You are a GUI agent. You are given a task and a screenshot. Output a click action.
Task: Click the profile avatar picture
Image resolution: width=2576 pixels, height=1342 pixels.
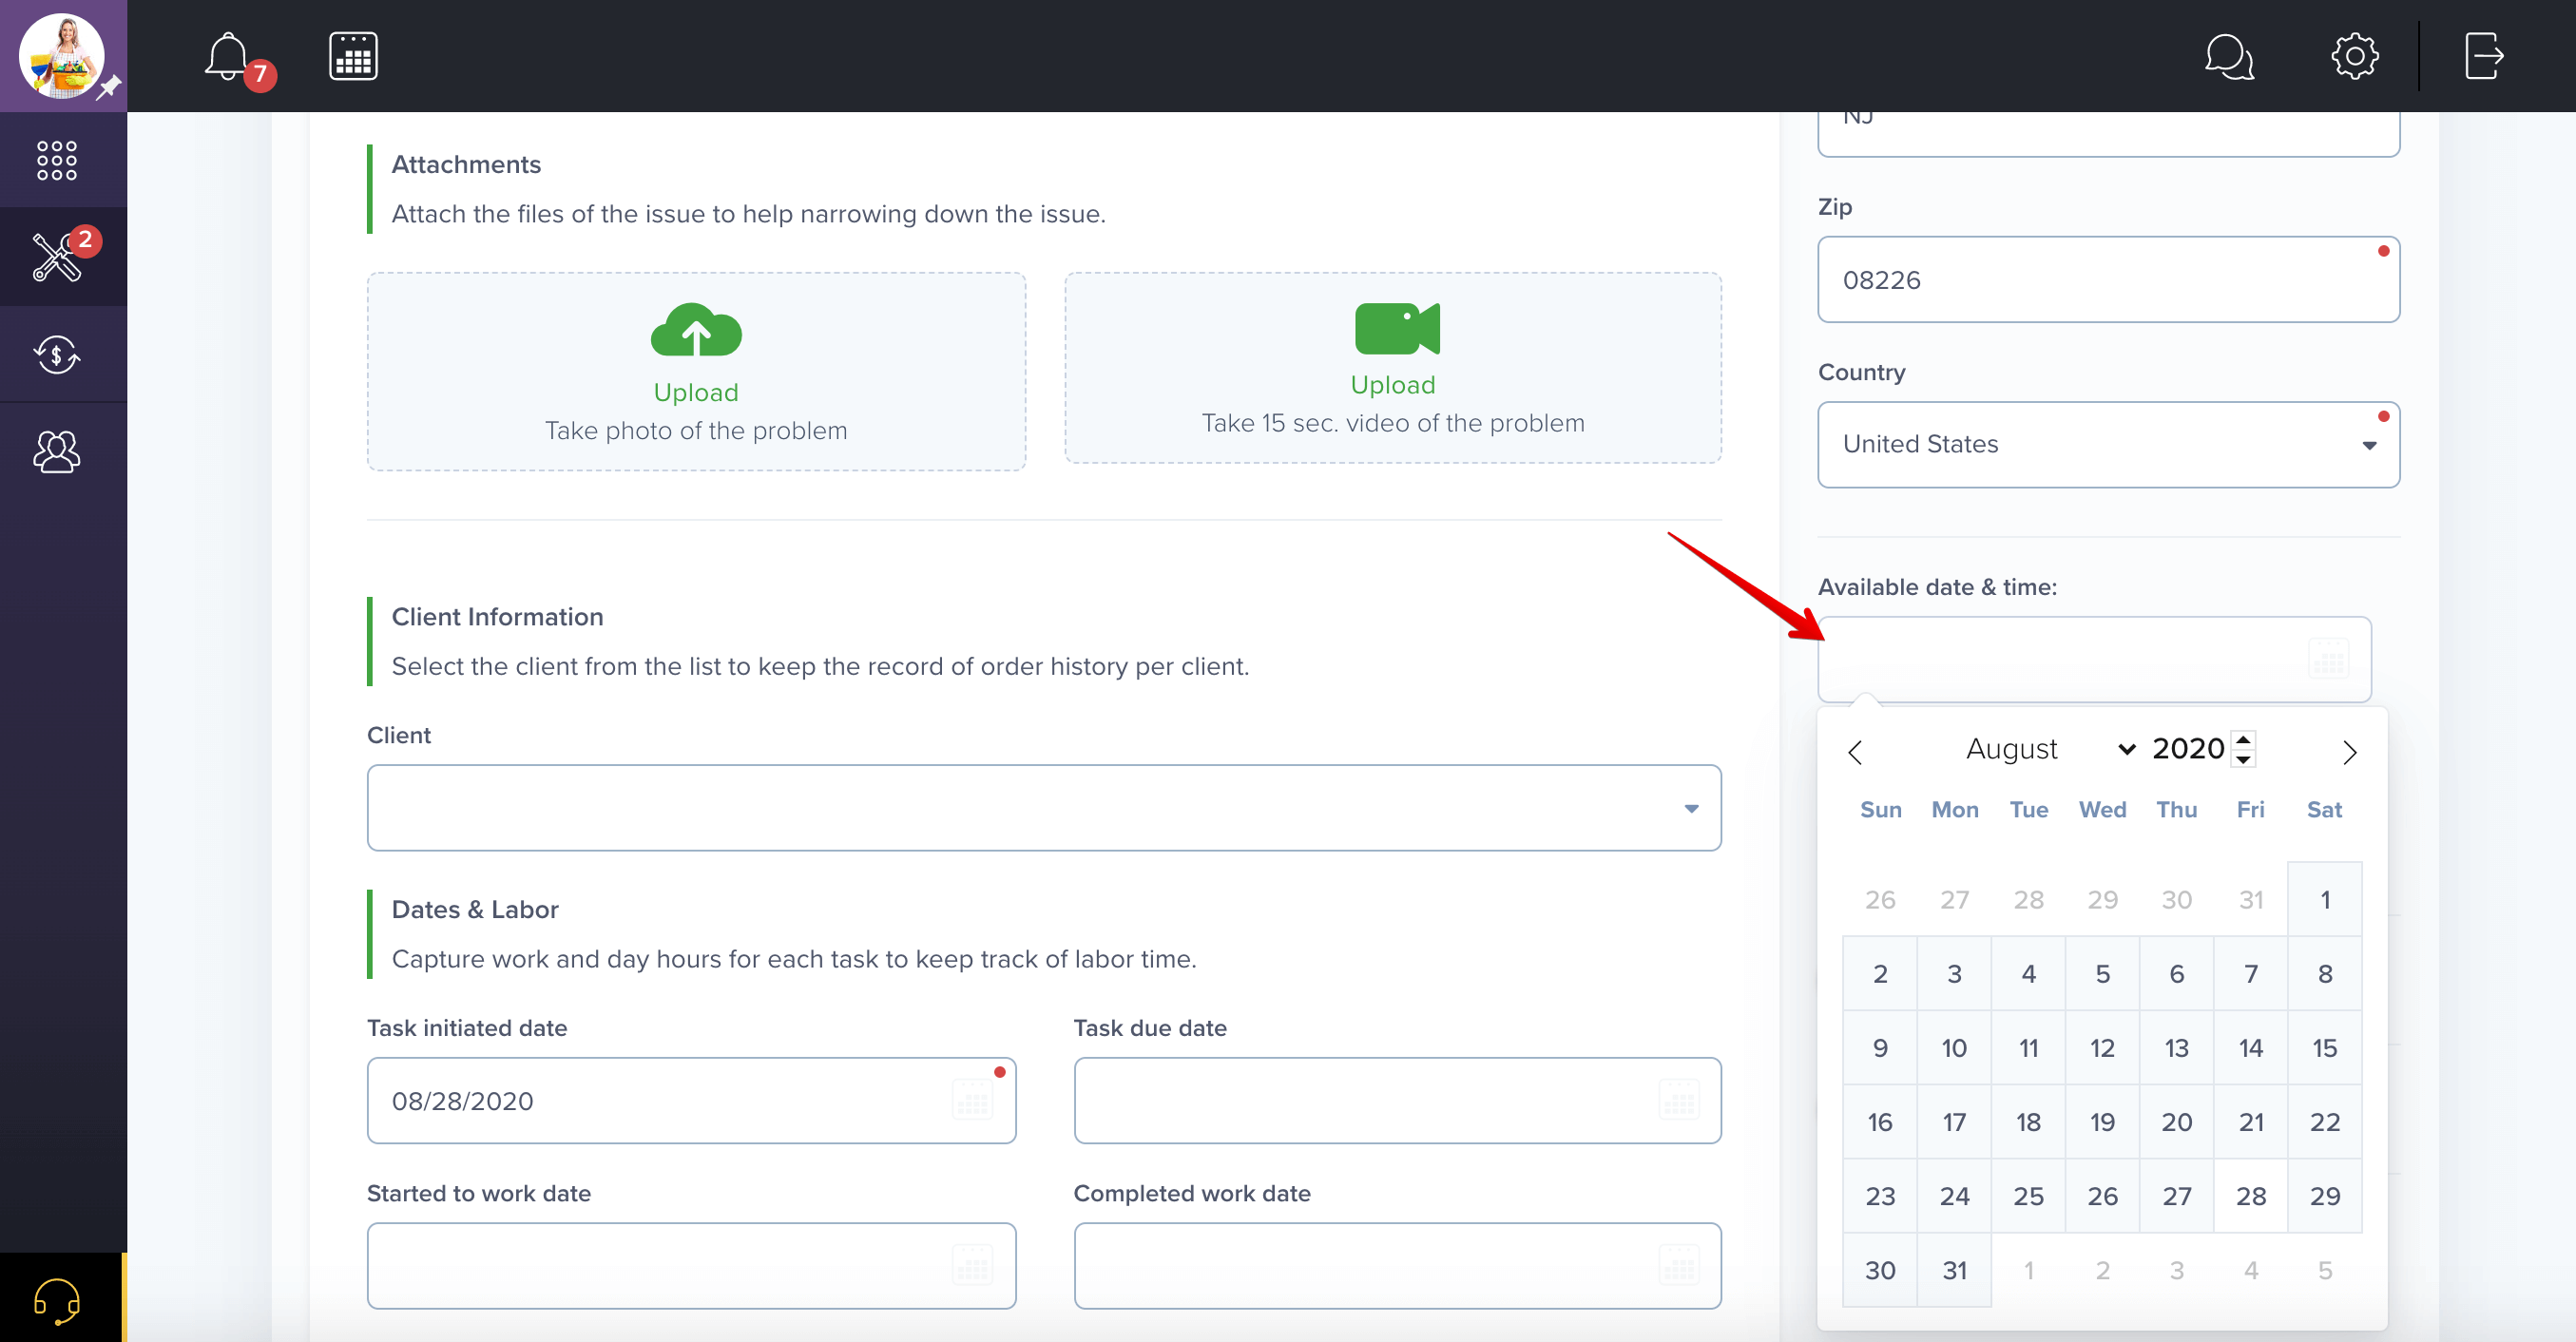point(62,56)
